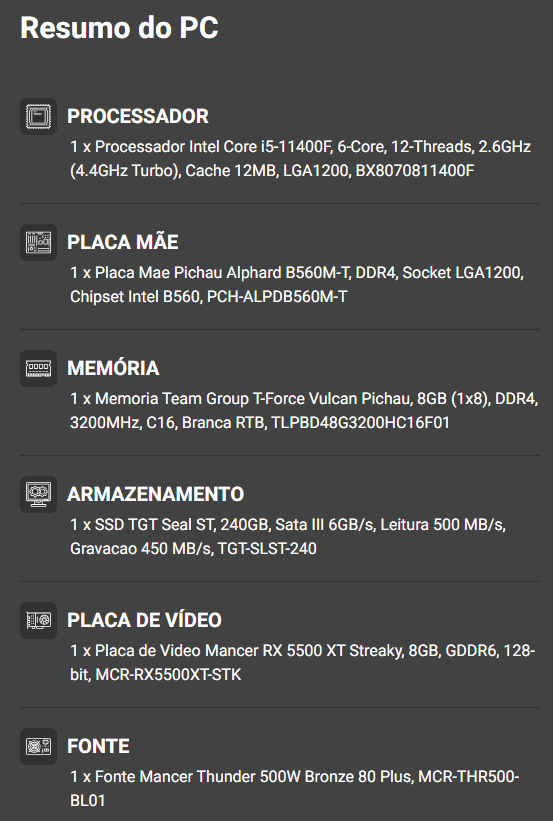Click the Resumo do PC title
The height and width of the screenshot is (821, 553).
[x=119, y=28]
